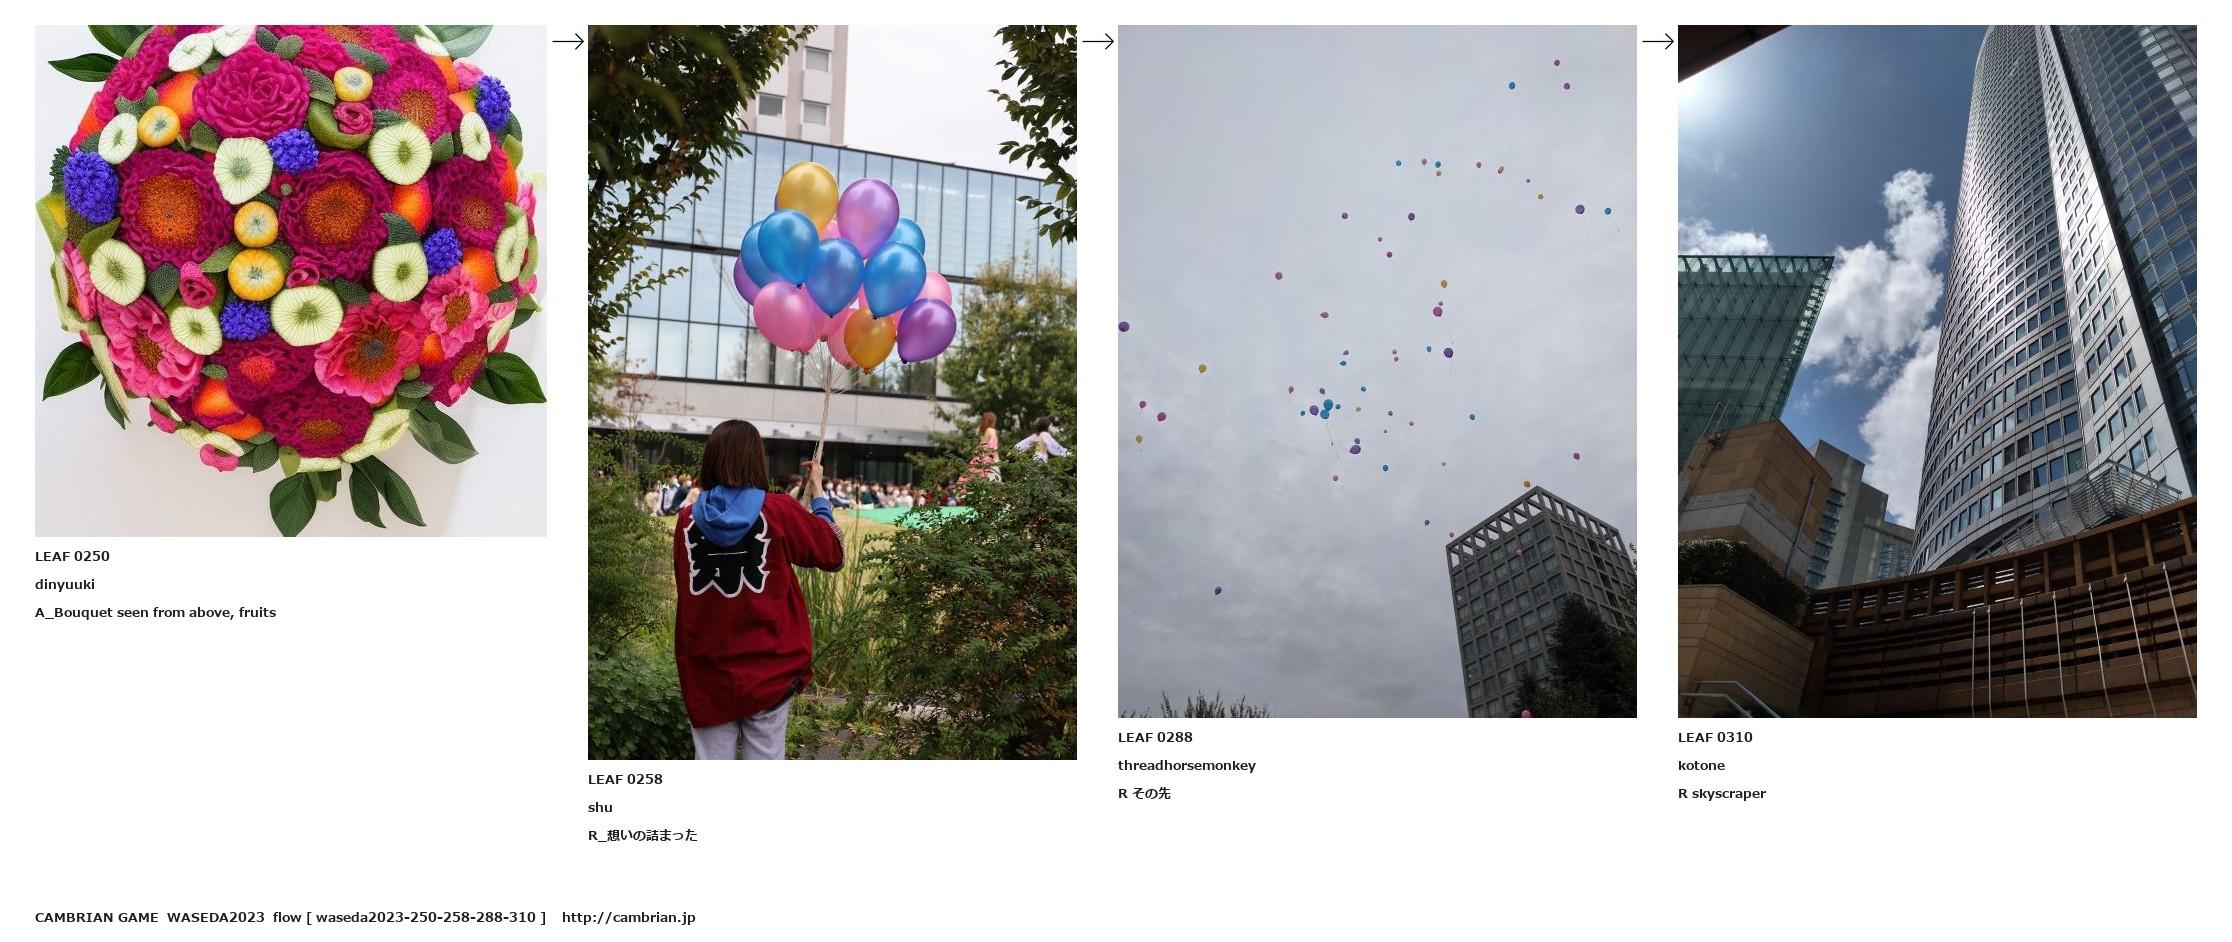Select author name shu
The width and height of the screenshot is (2232, 942).
click(600, 807)
